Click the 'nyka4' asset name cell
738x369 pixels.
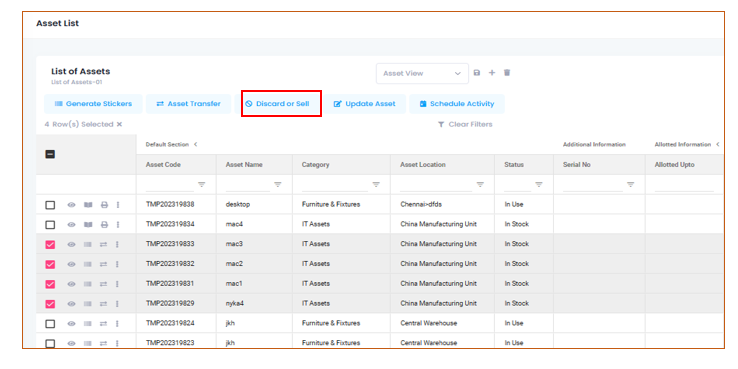click(234, 303)
